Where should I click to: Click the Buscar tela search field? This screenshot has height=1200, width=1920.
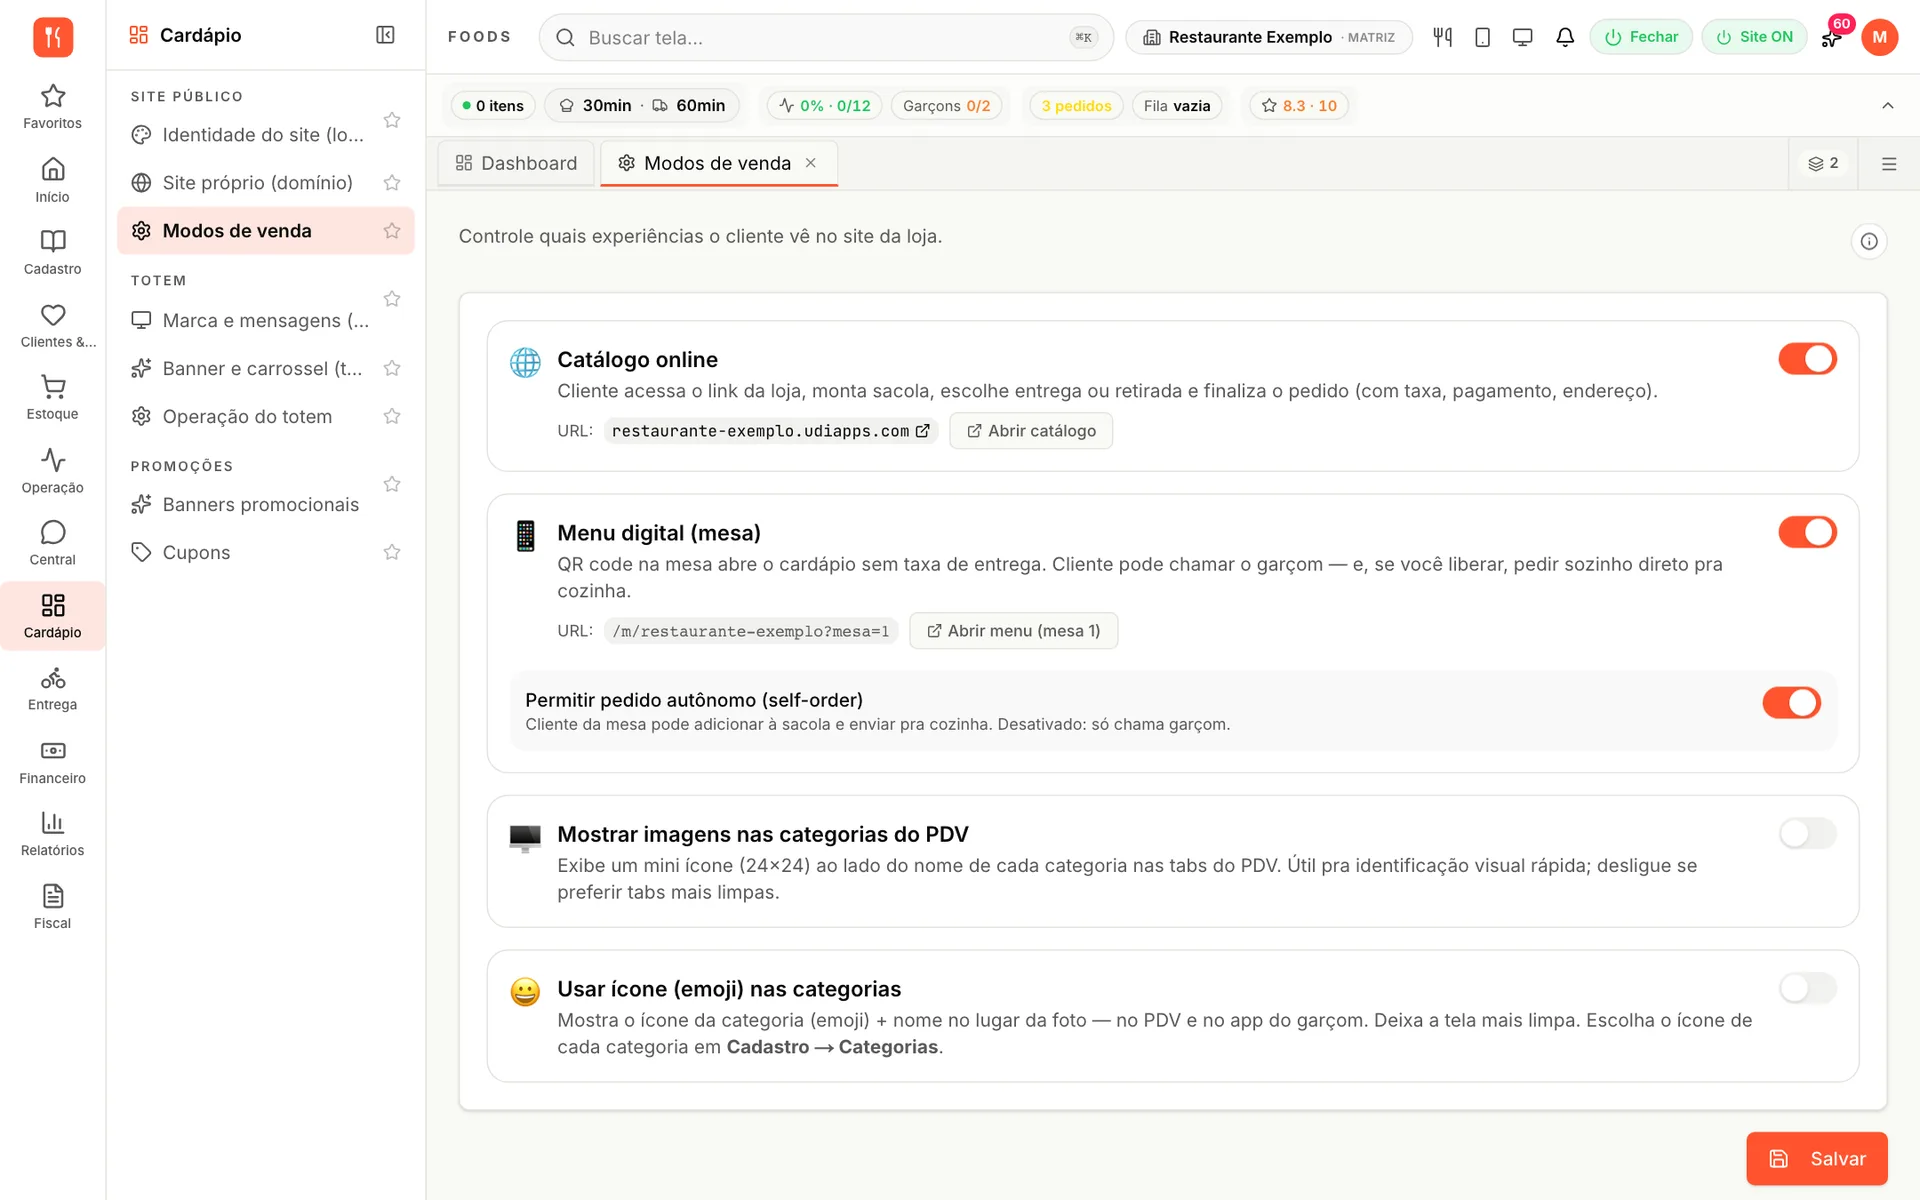click(x=826, y=38)
